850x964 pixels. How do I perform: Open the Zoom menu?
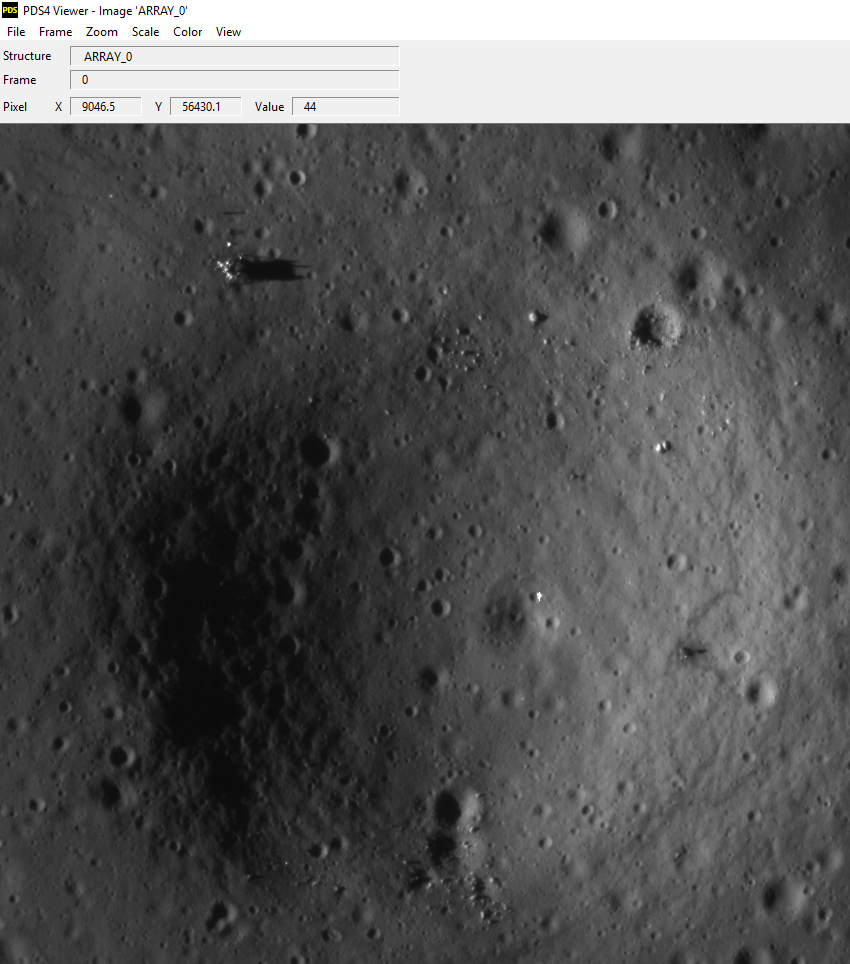pos(101,32)
